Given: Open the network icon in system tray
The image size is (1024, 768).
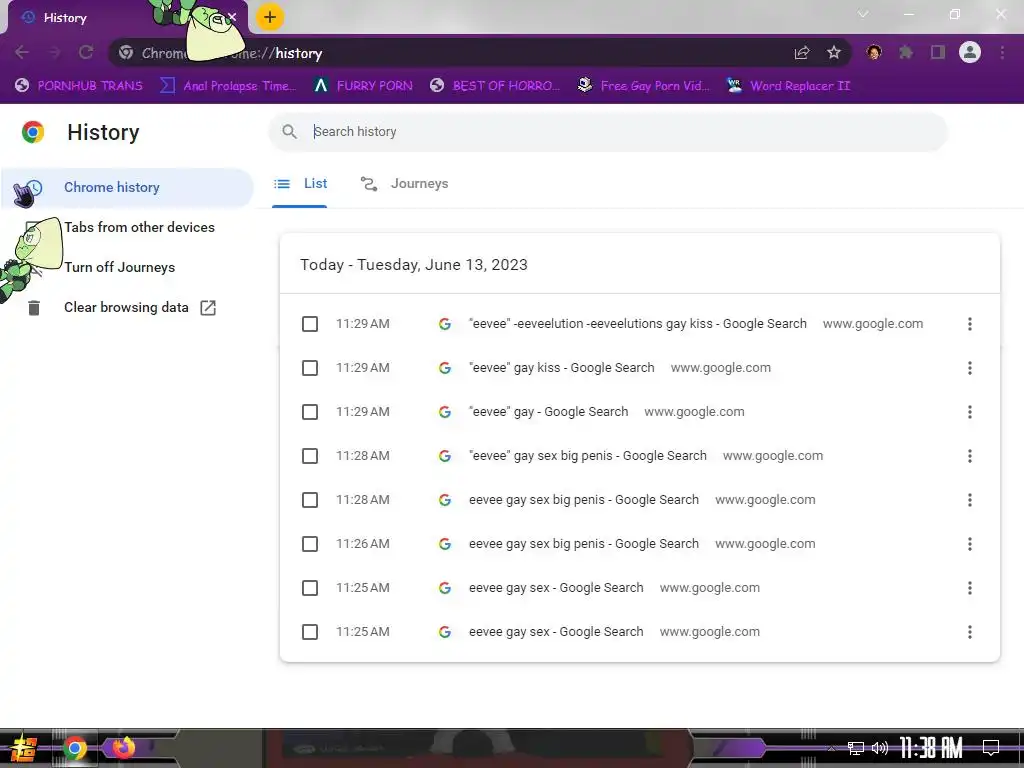Looking at the screenshot, I should (x=856, y=748).
